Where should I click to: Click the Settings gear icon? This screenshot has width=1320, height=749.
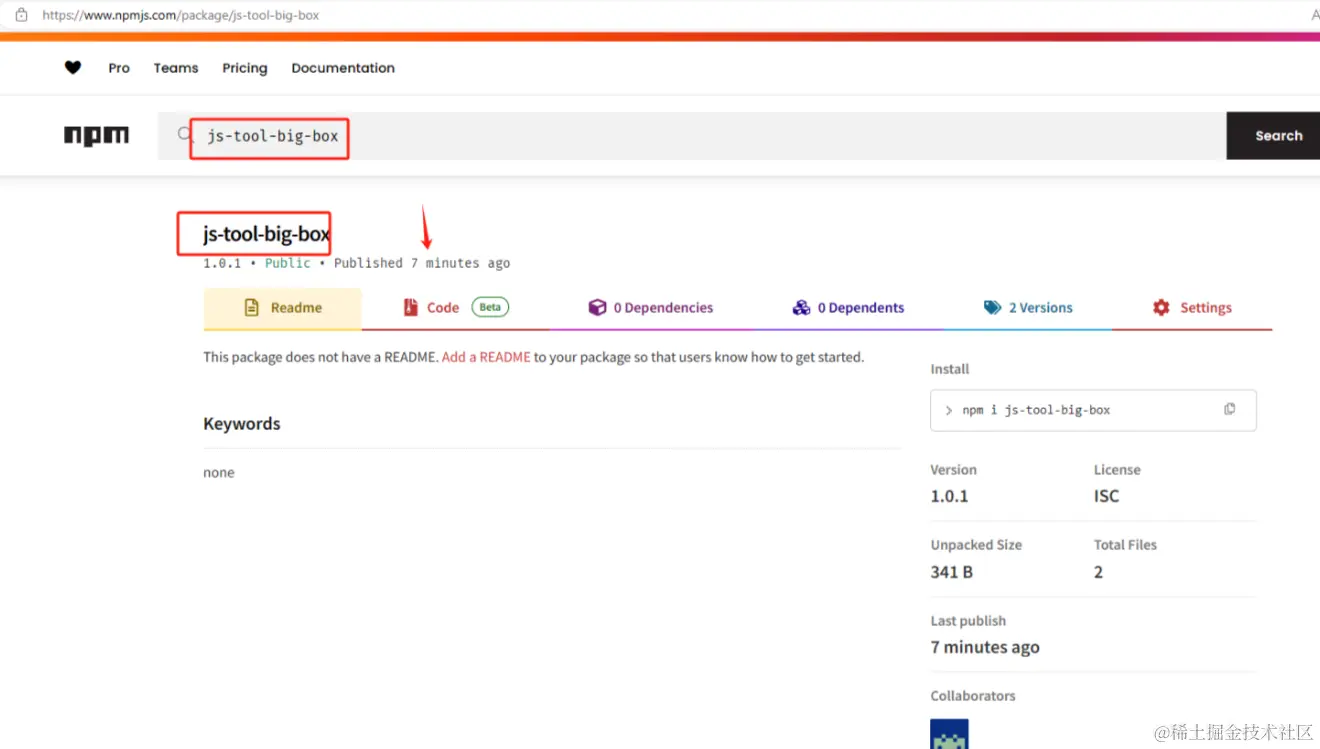tap(1161, 308)
